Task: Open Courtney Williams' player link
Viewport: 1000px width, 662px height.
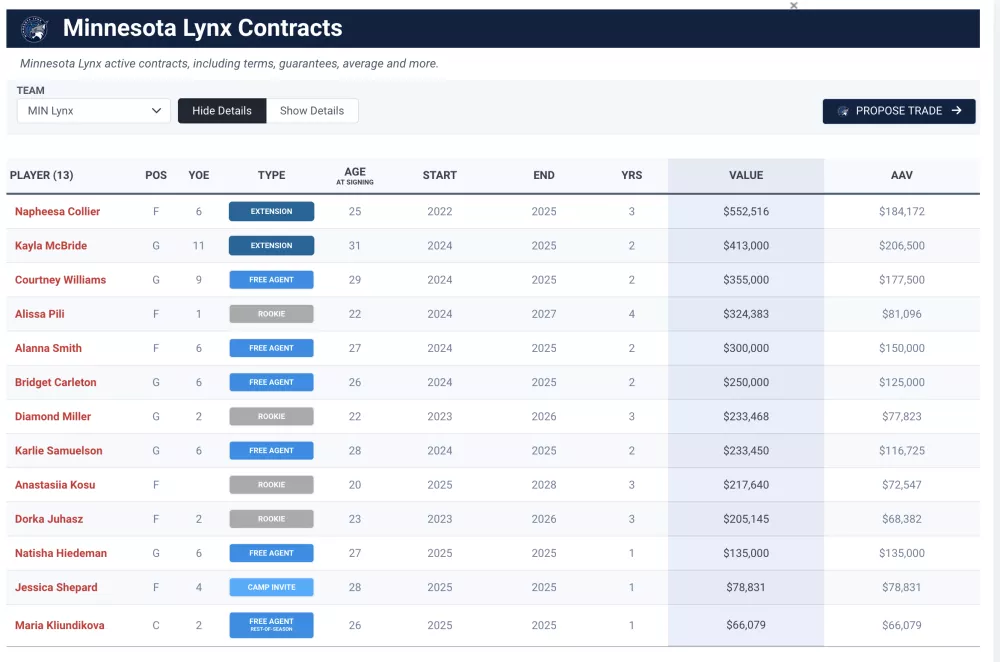Action: click(61, 280)
